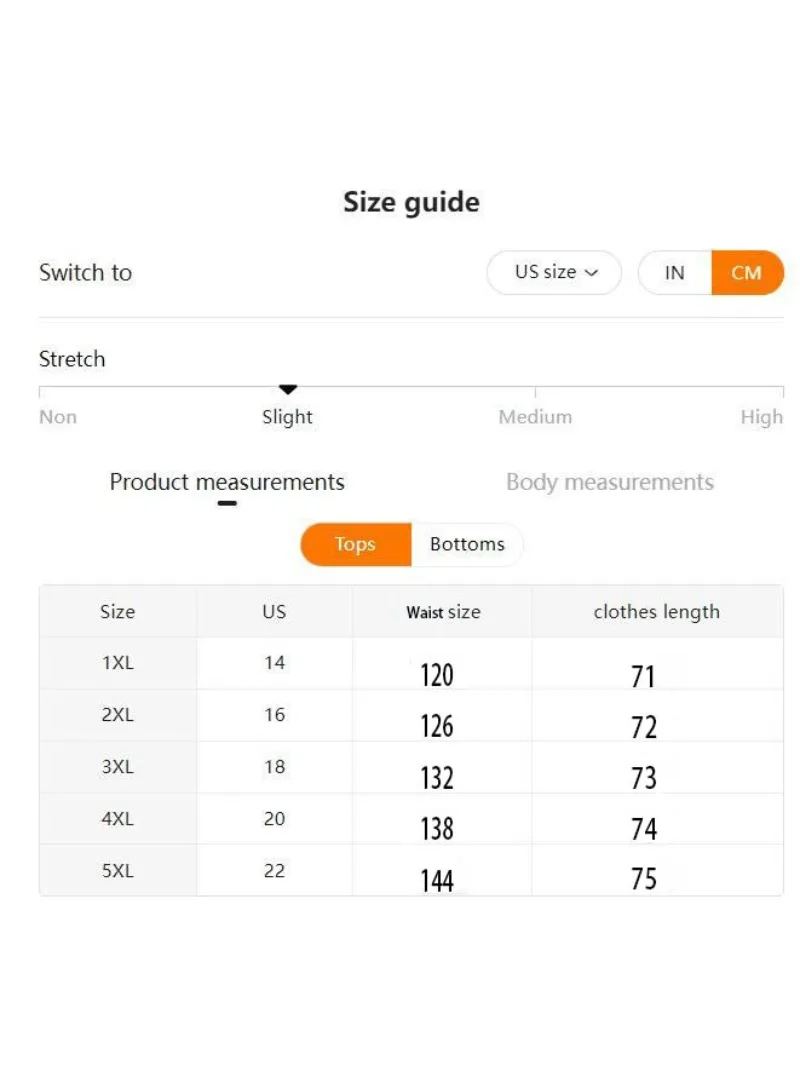Click the High stretch label
Viewport: 800px width, 1067px height.
(761, 417)
